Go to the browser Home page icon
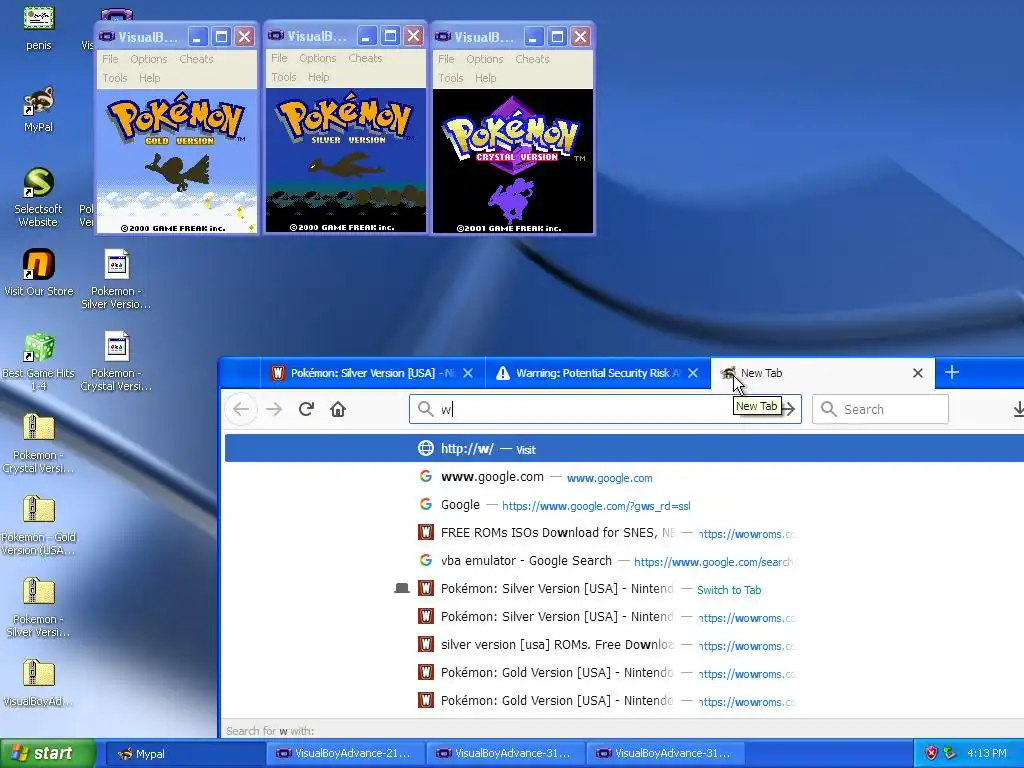The image size is (1024, 768). point(338,409)
